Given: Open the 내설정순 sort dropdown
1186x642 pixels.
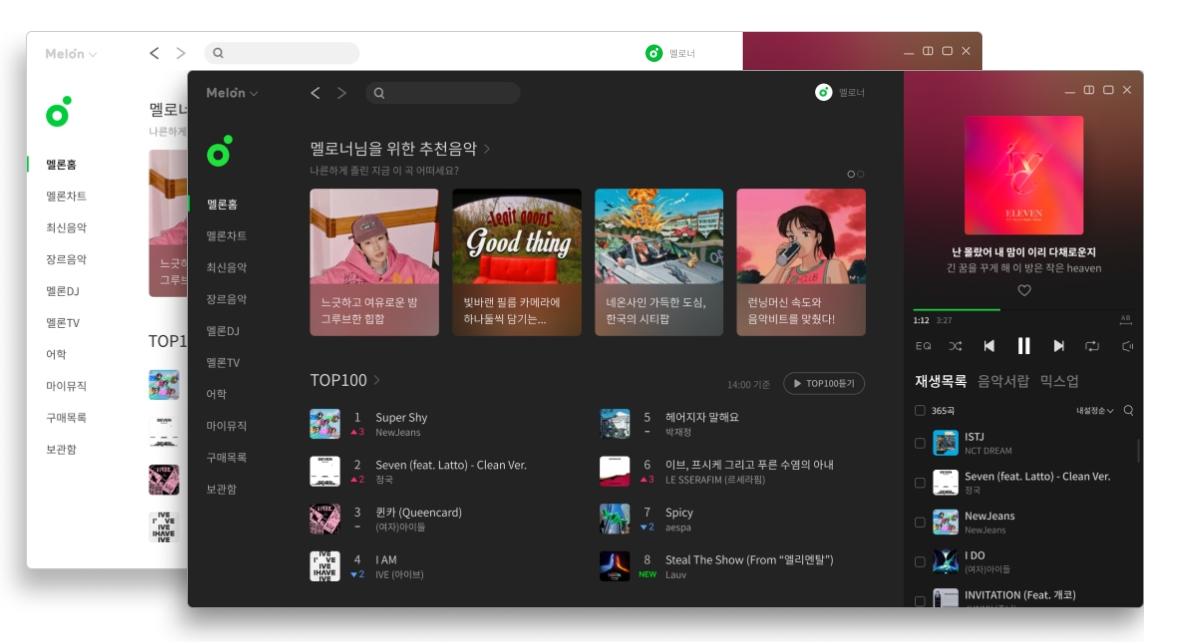Looking at the screenshot, I should coord(1094,411).
